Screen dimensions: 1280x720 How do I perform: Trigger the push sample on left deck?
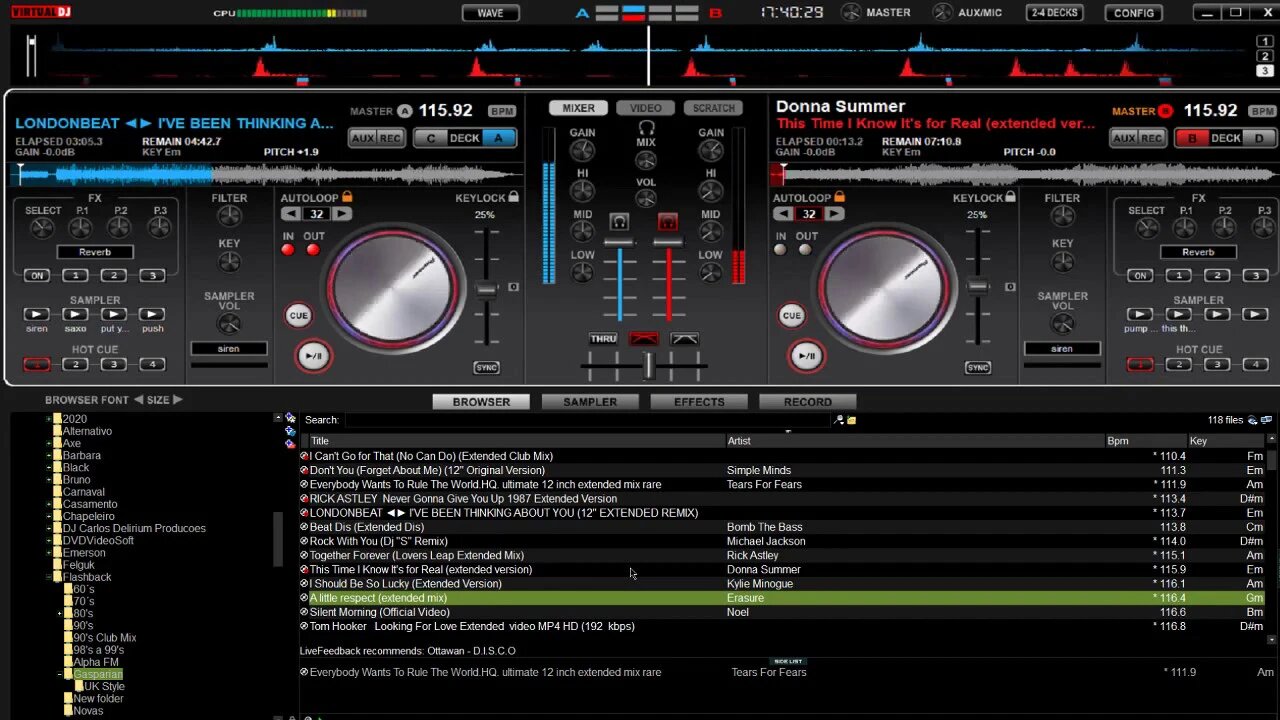click(152, 314)
